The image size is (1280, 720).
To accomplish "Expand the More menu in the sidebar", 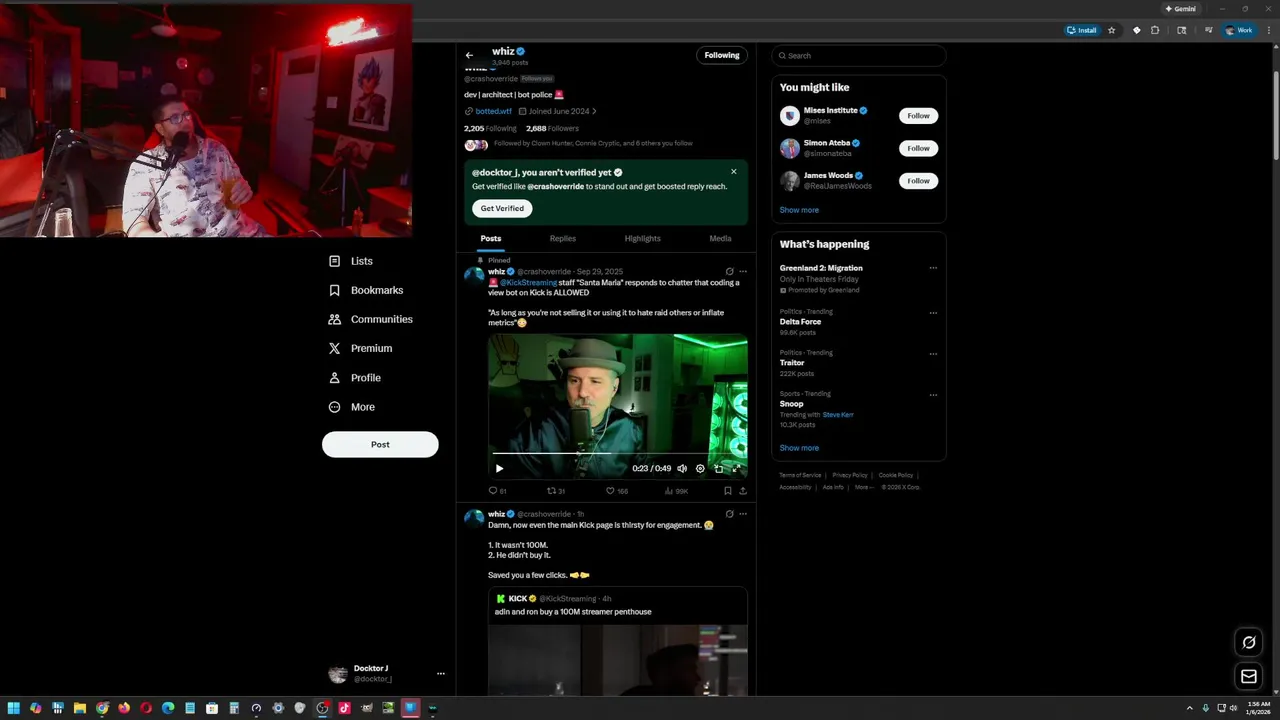I will point(352,407).
